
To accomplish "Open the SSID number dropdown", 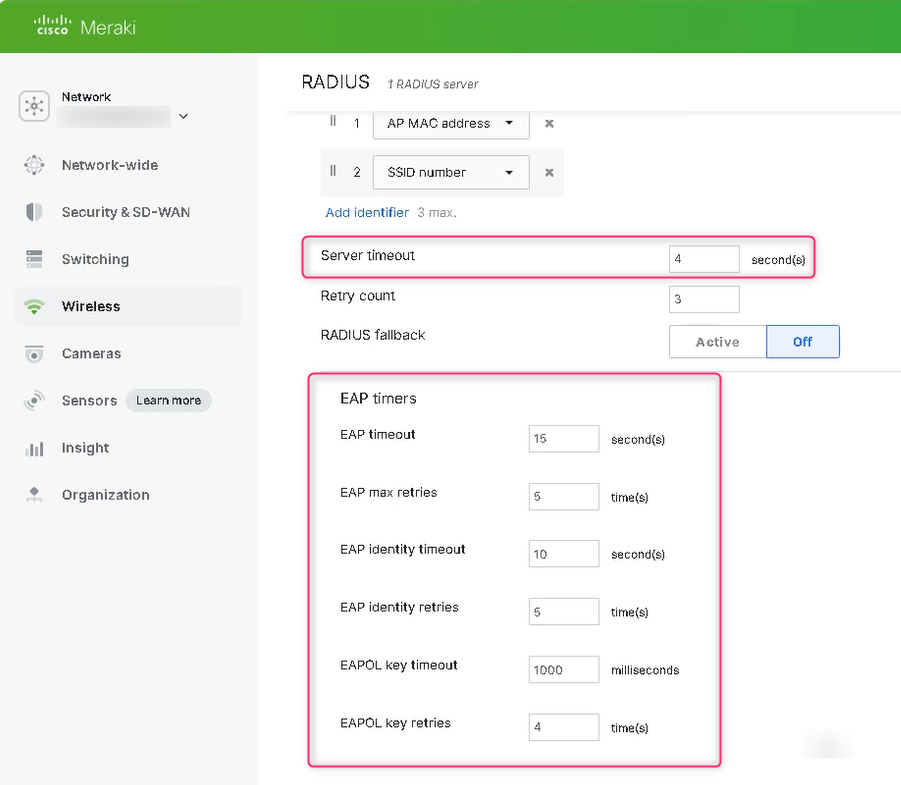I will 449,173.
